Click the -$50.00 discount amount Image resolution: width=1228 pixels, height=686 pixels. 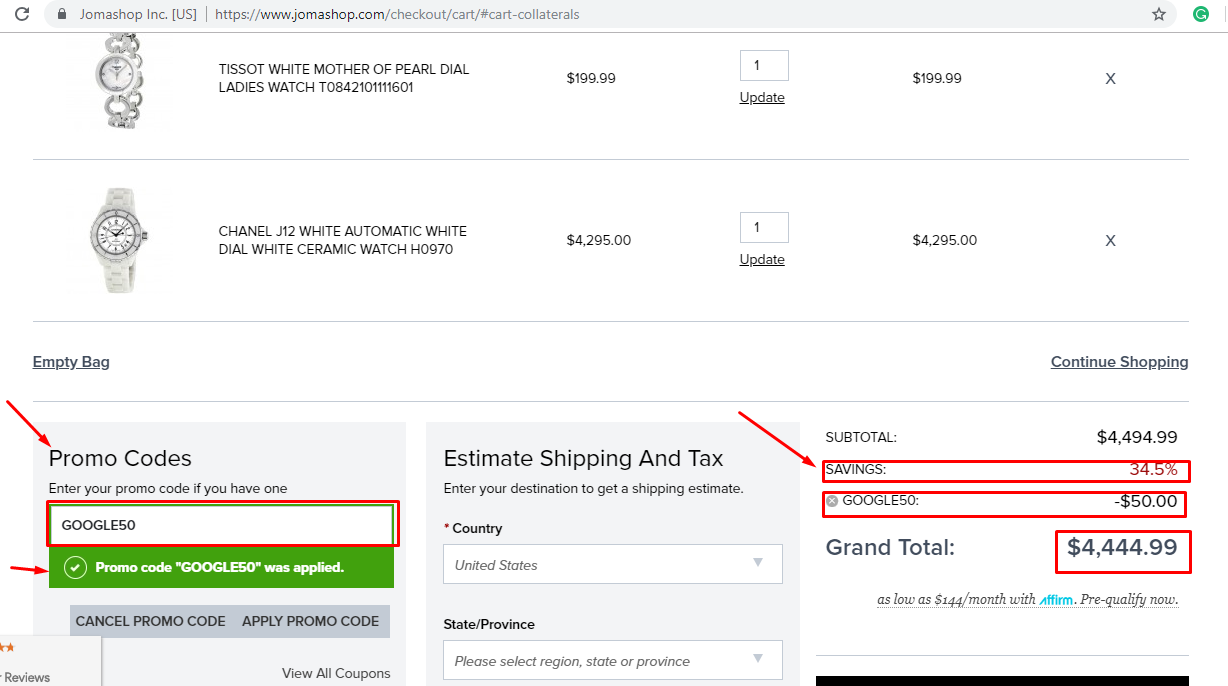(1146, 501)
